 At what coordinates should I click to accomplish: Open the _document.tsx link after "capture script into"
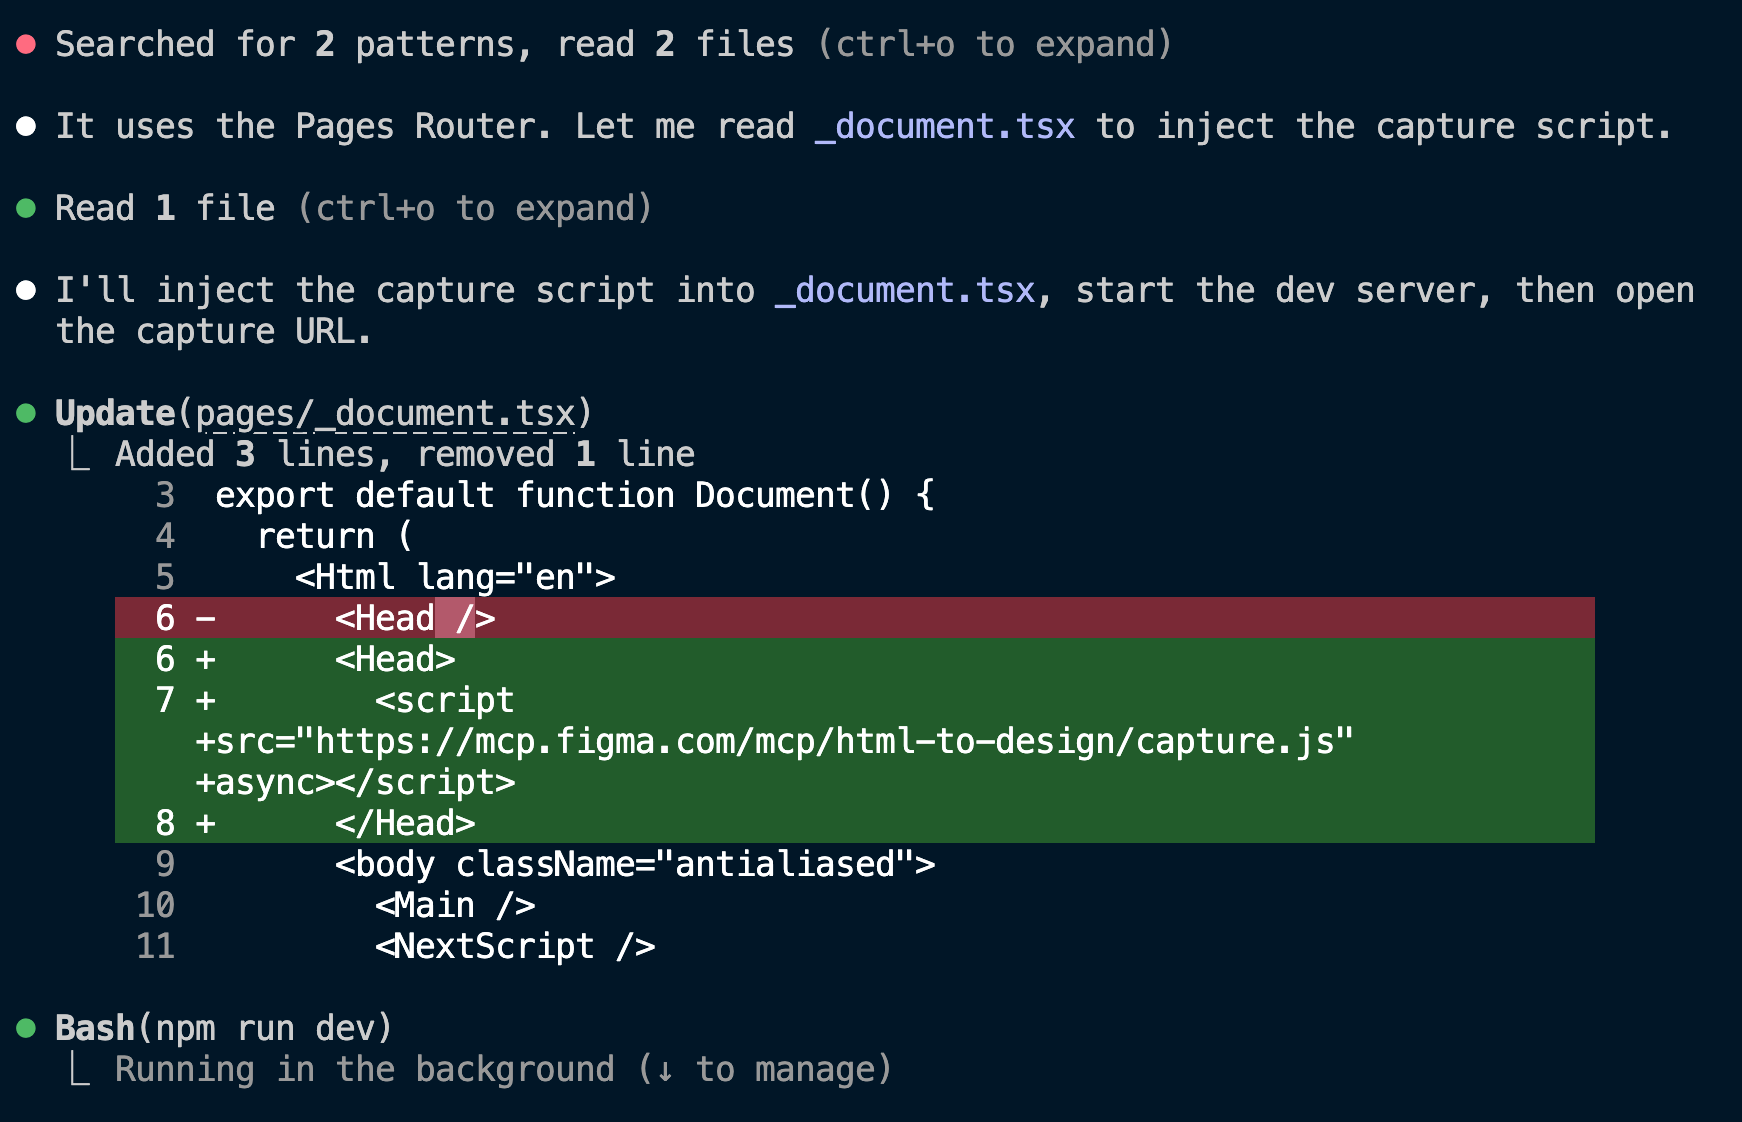(905, 291)
